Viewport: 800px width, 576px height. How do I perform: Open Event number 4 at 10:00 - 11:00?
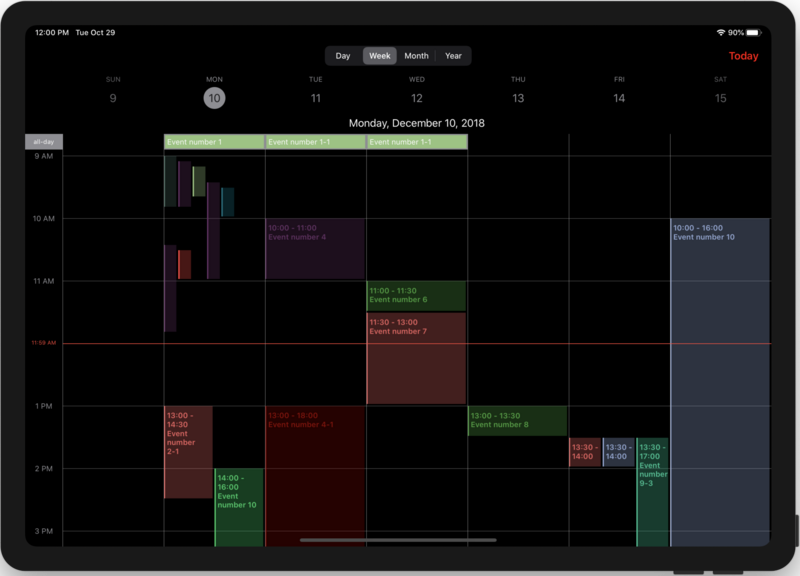coord(315,249)
